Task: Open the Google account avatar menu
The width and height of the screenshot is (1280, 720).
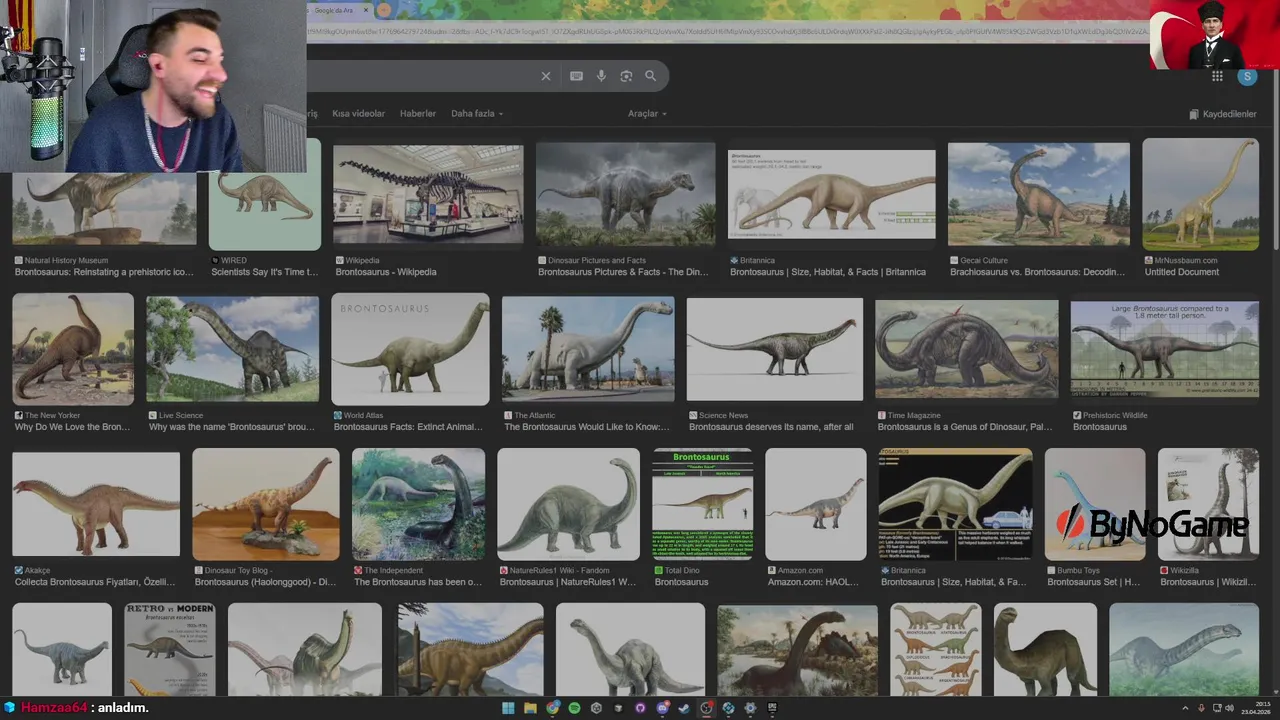Action: click(x=1247, y=76)
